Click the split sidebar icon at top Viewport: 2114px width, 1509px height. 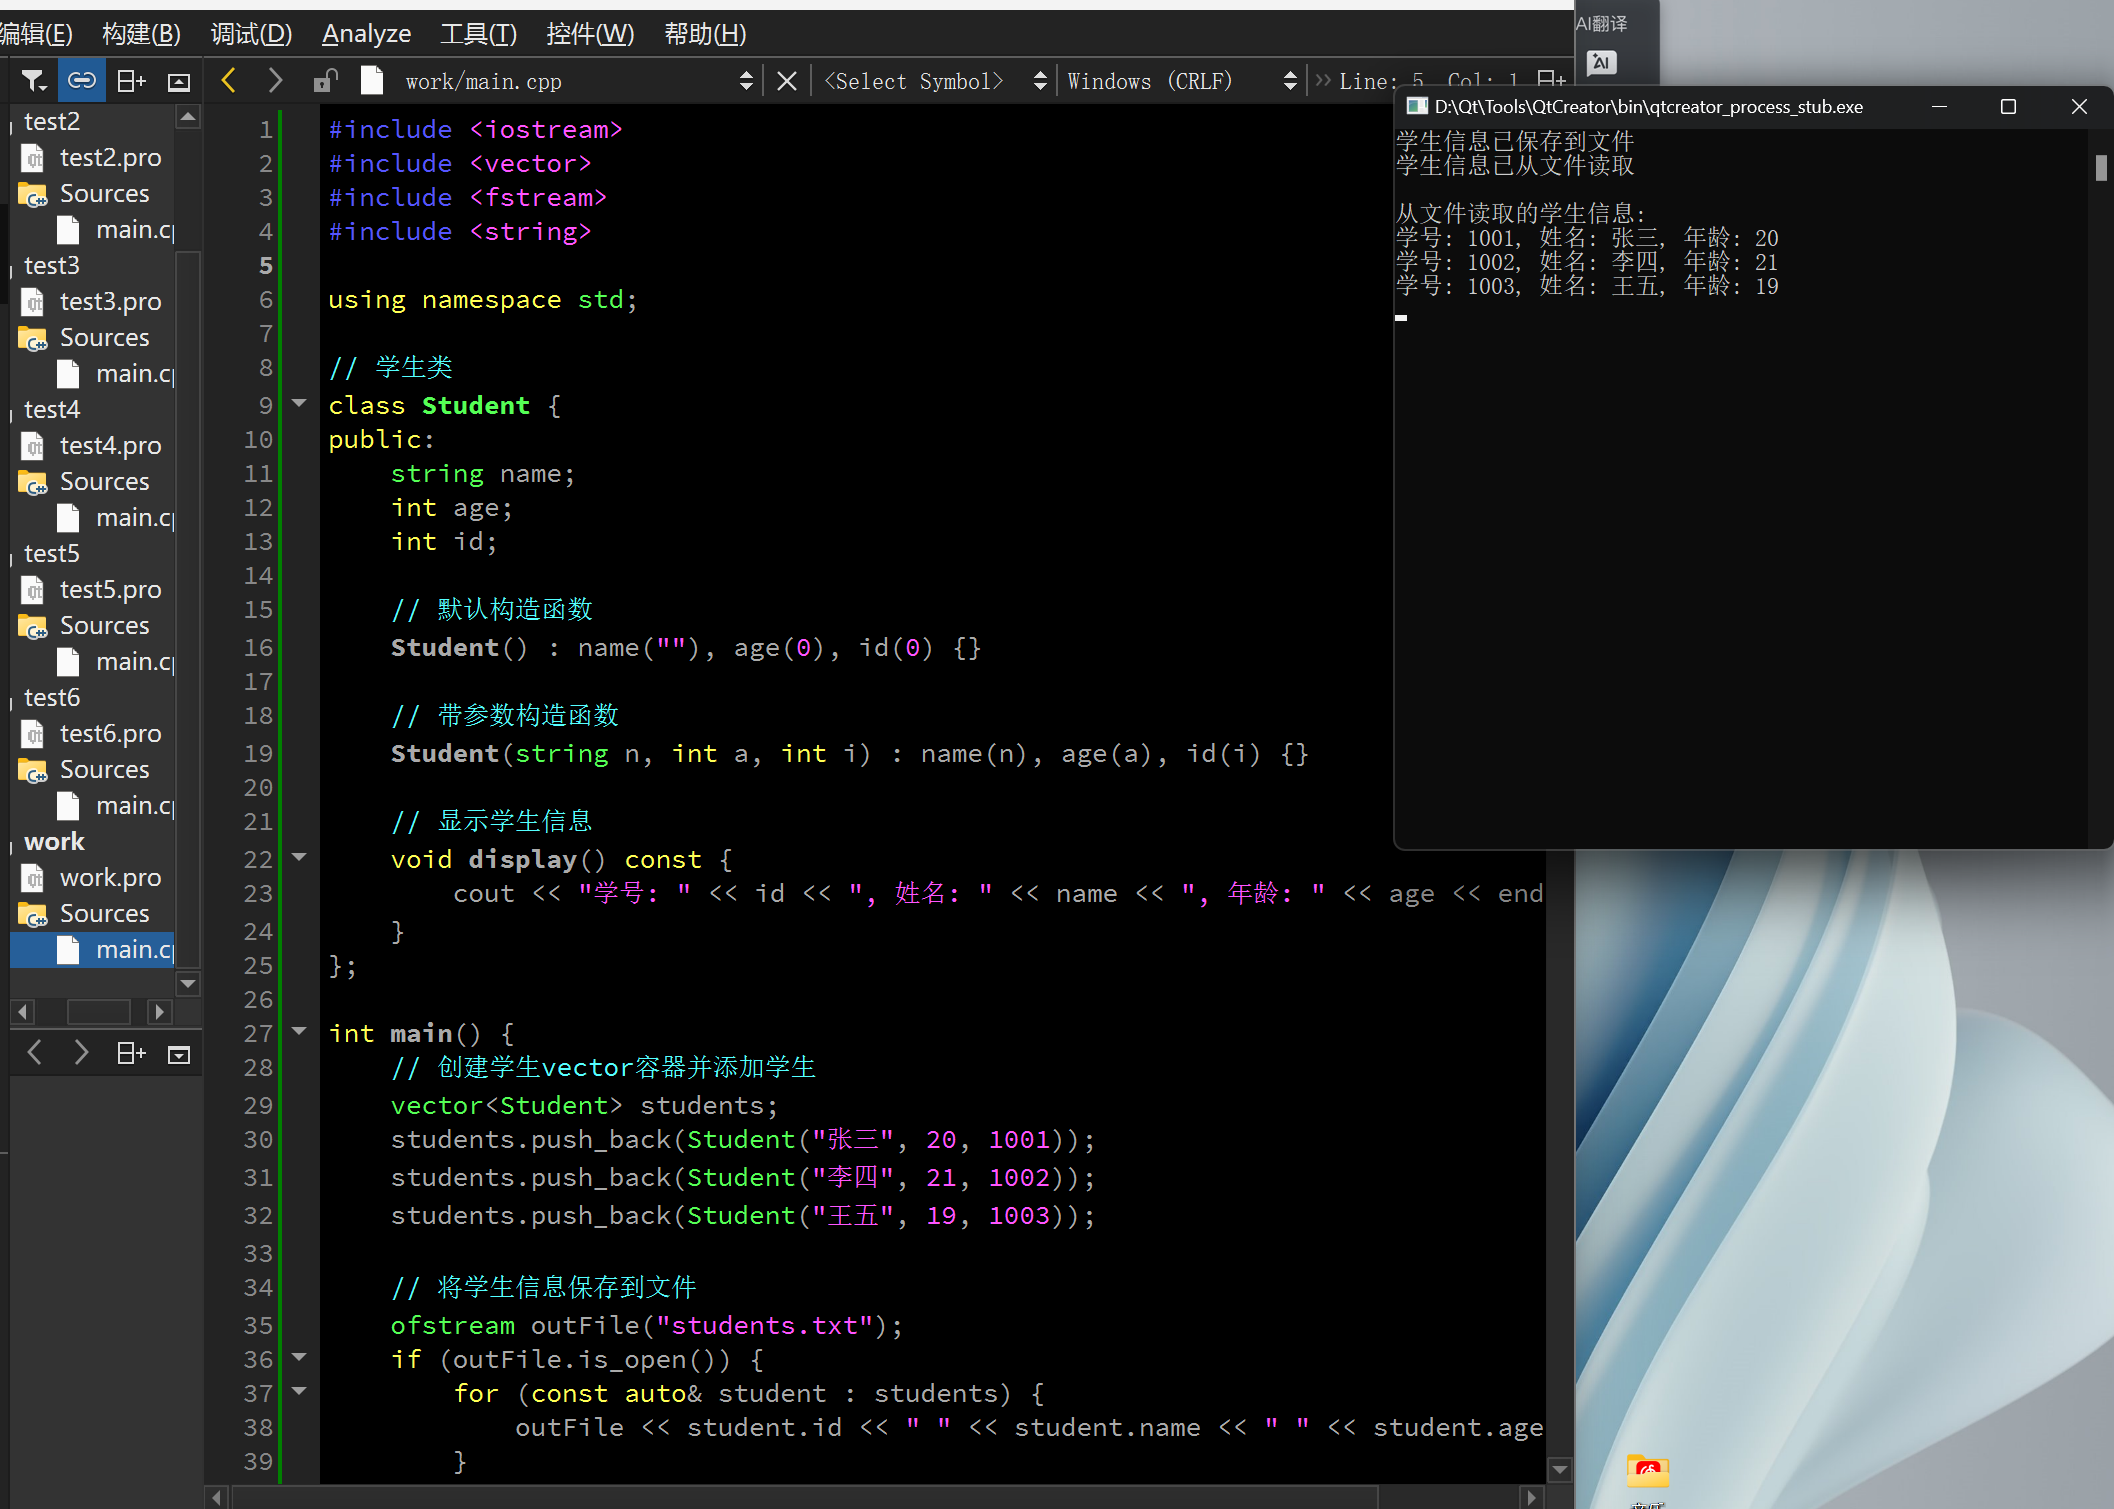pos(131,81)
